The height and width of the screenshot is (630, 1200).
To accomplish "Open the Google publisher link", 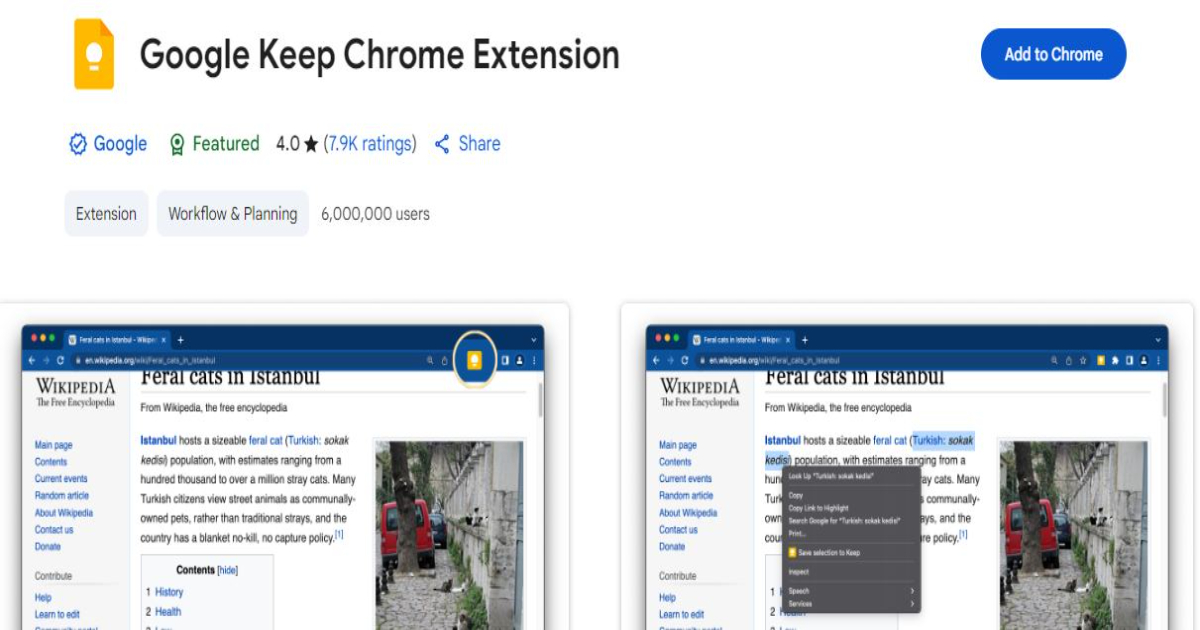I will [120, 144].
